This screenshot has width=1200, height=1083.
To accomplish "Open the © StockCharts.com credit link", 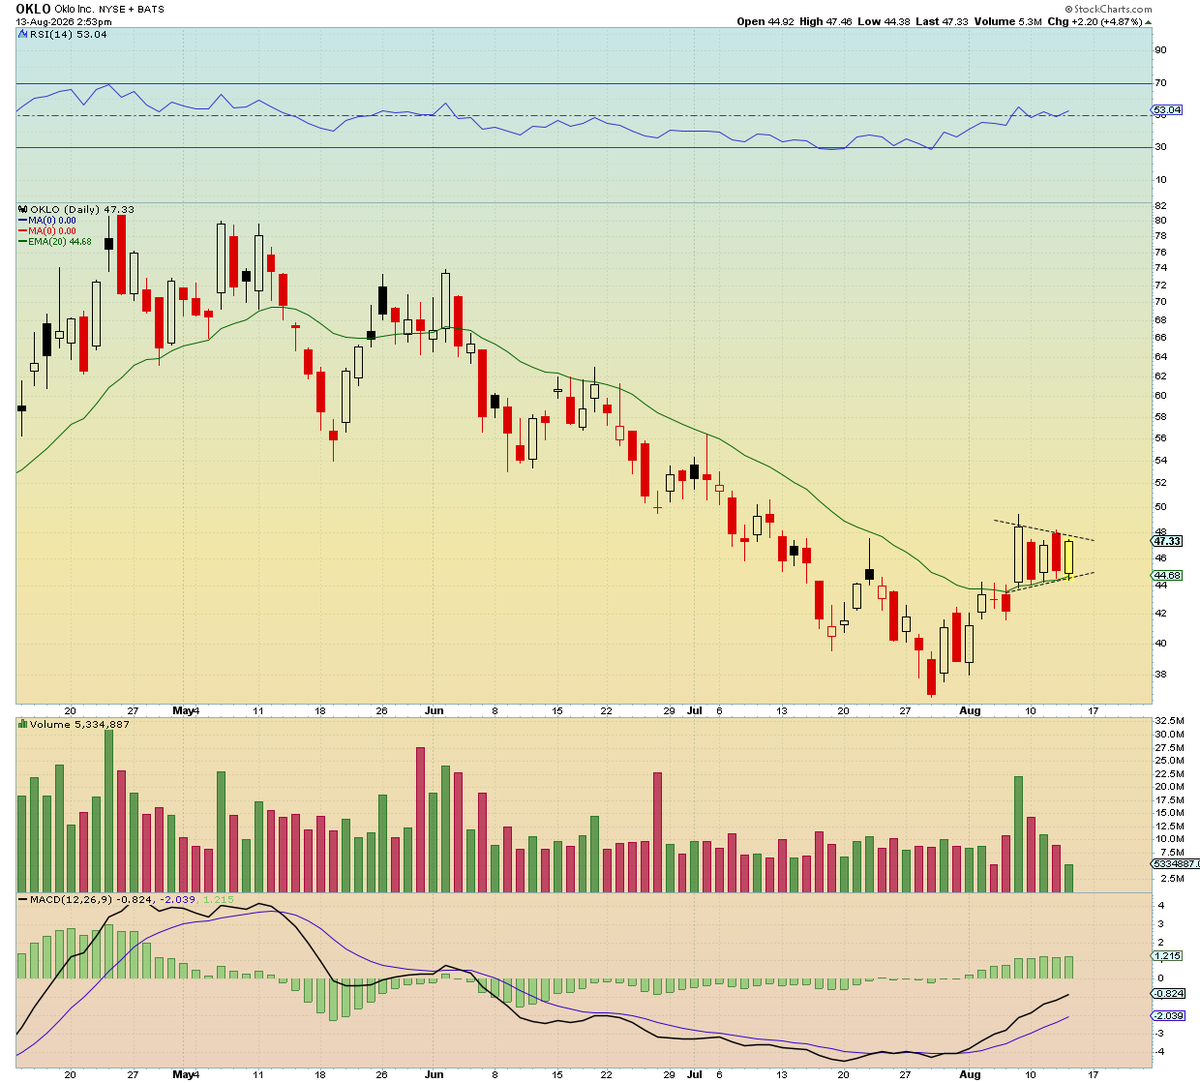I will [x=1107, y=8].
